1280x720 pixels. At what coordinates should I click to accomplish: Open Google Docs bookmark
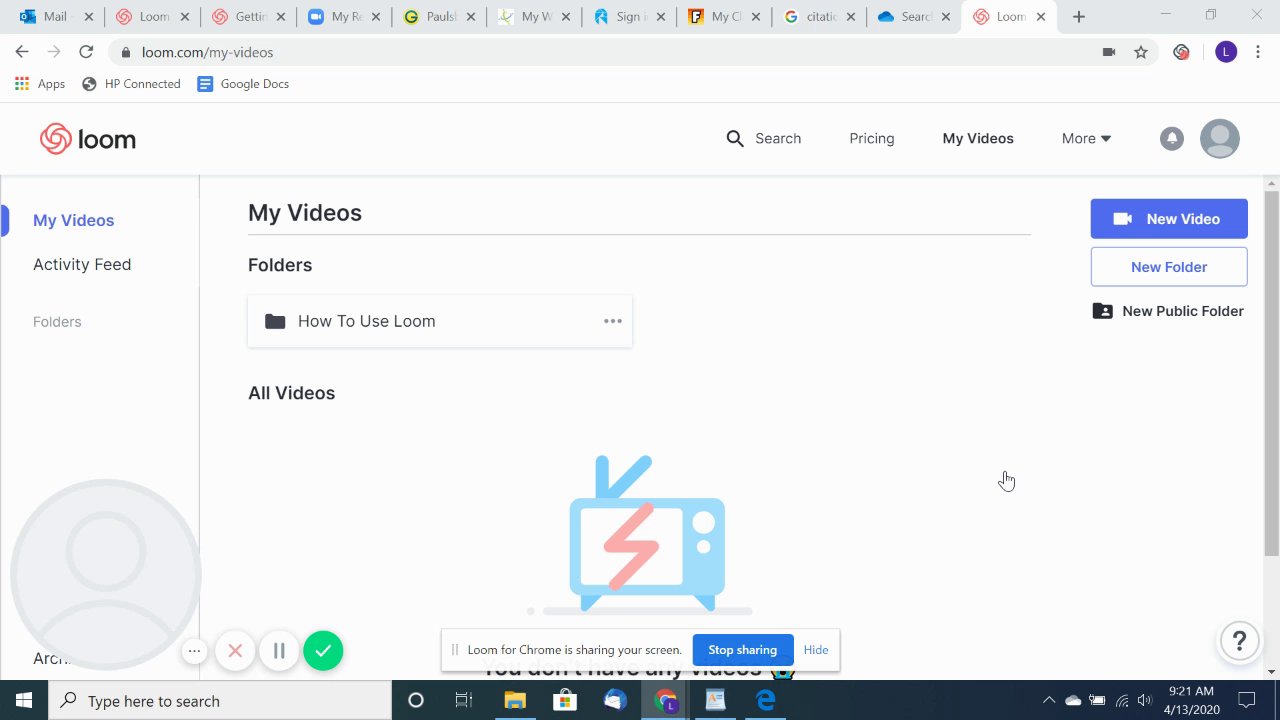click(x=243, y=84)
